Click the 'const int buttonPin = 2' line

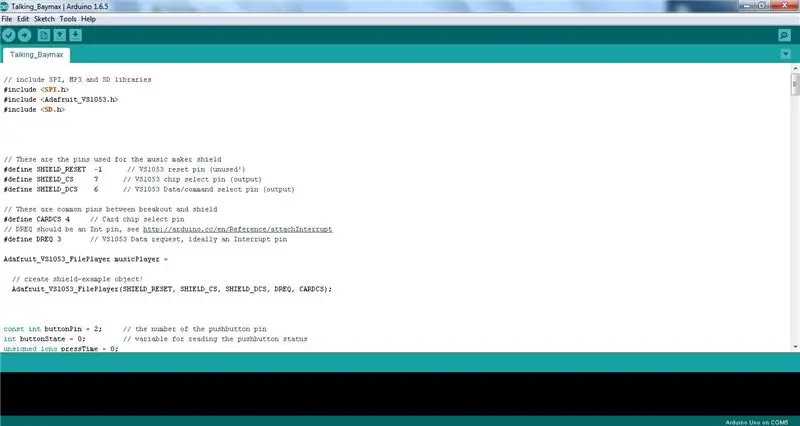135,329
